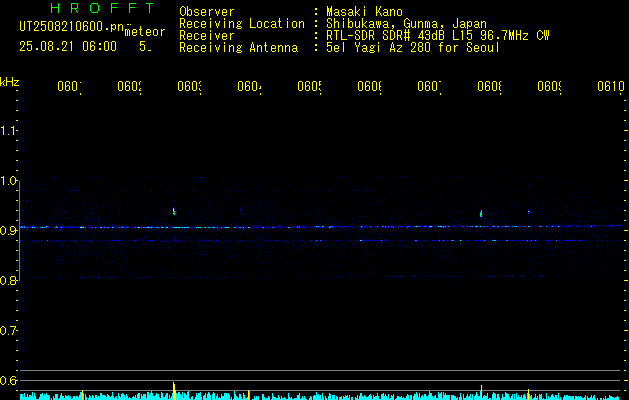Click Shibukawa, Gunma, Japan text
Screen dimensions: 629x400
tap(406, 24)
